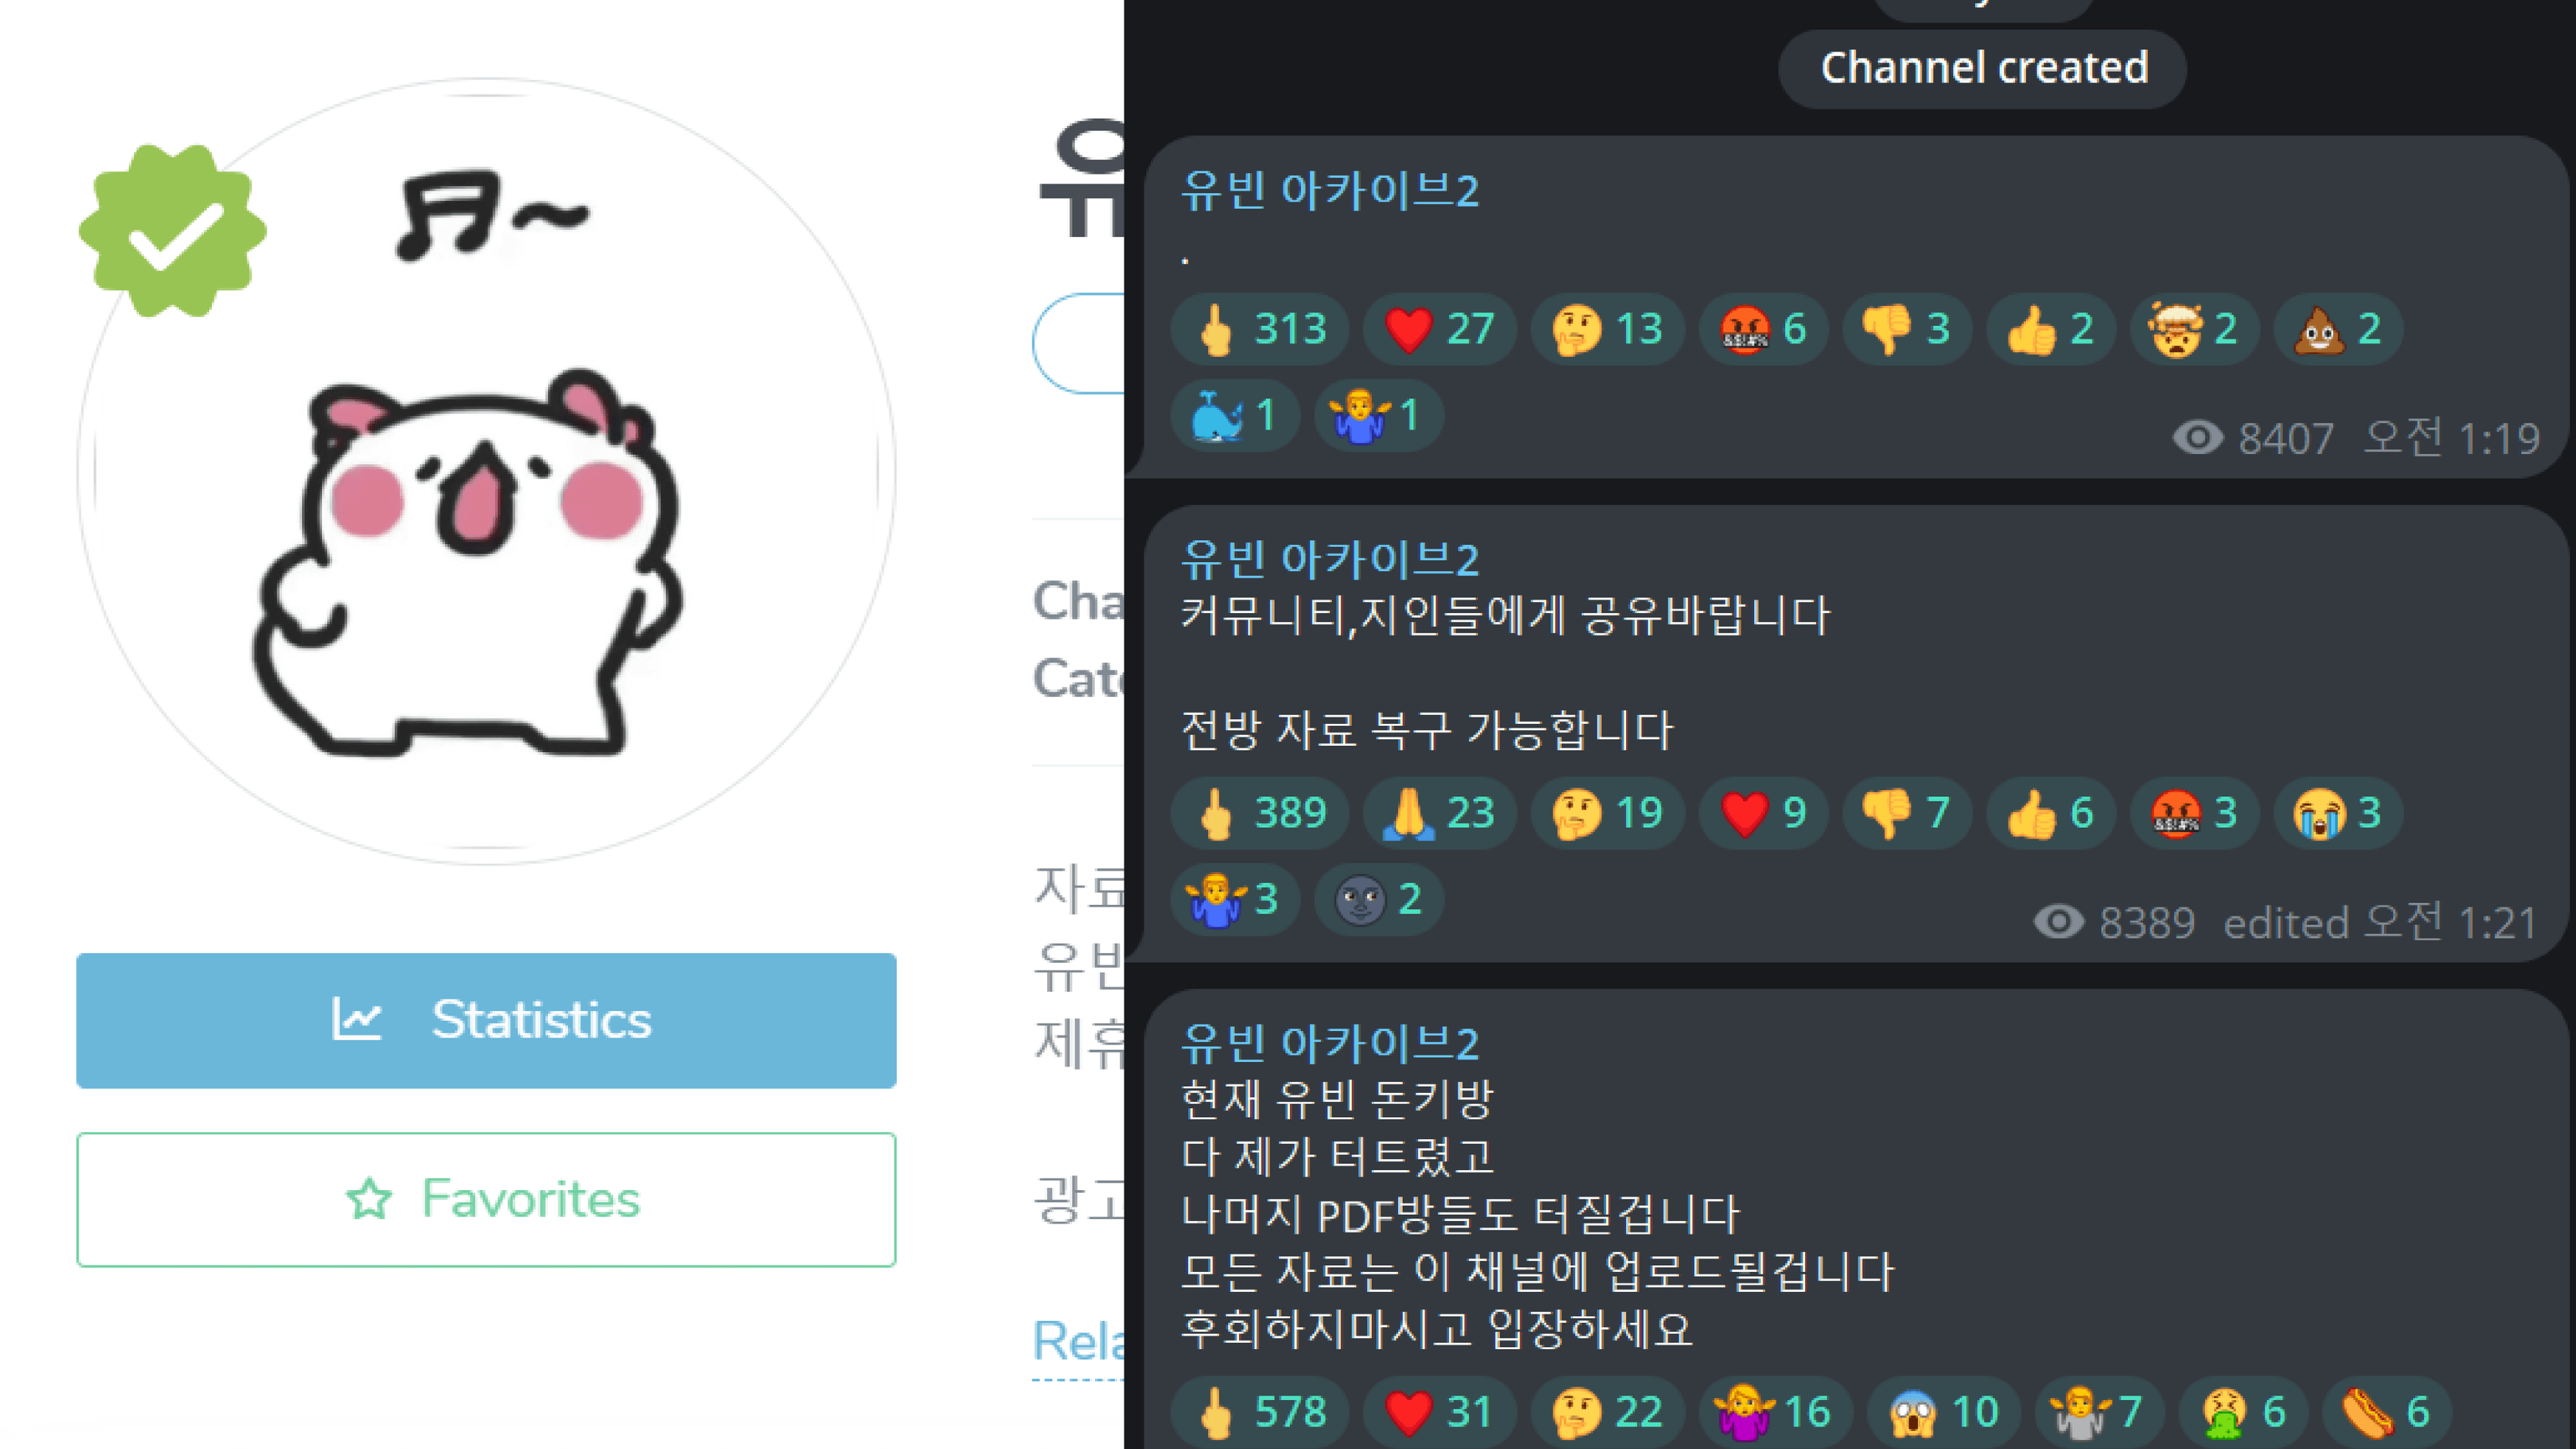Click the hot dog reaction showing 6

[2386, 1412]
